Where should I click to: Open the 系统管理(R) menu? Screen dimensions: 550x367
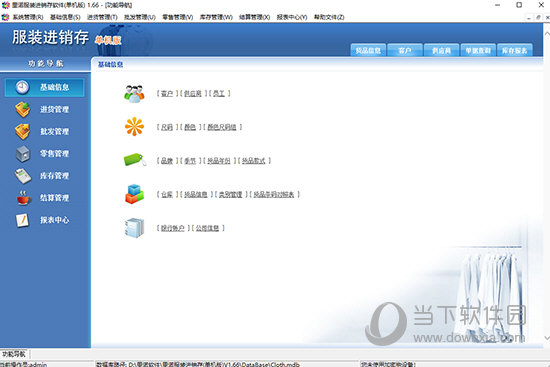tap(28, 17)
